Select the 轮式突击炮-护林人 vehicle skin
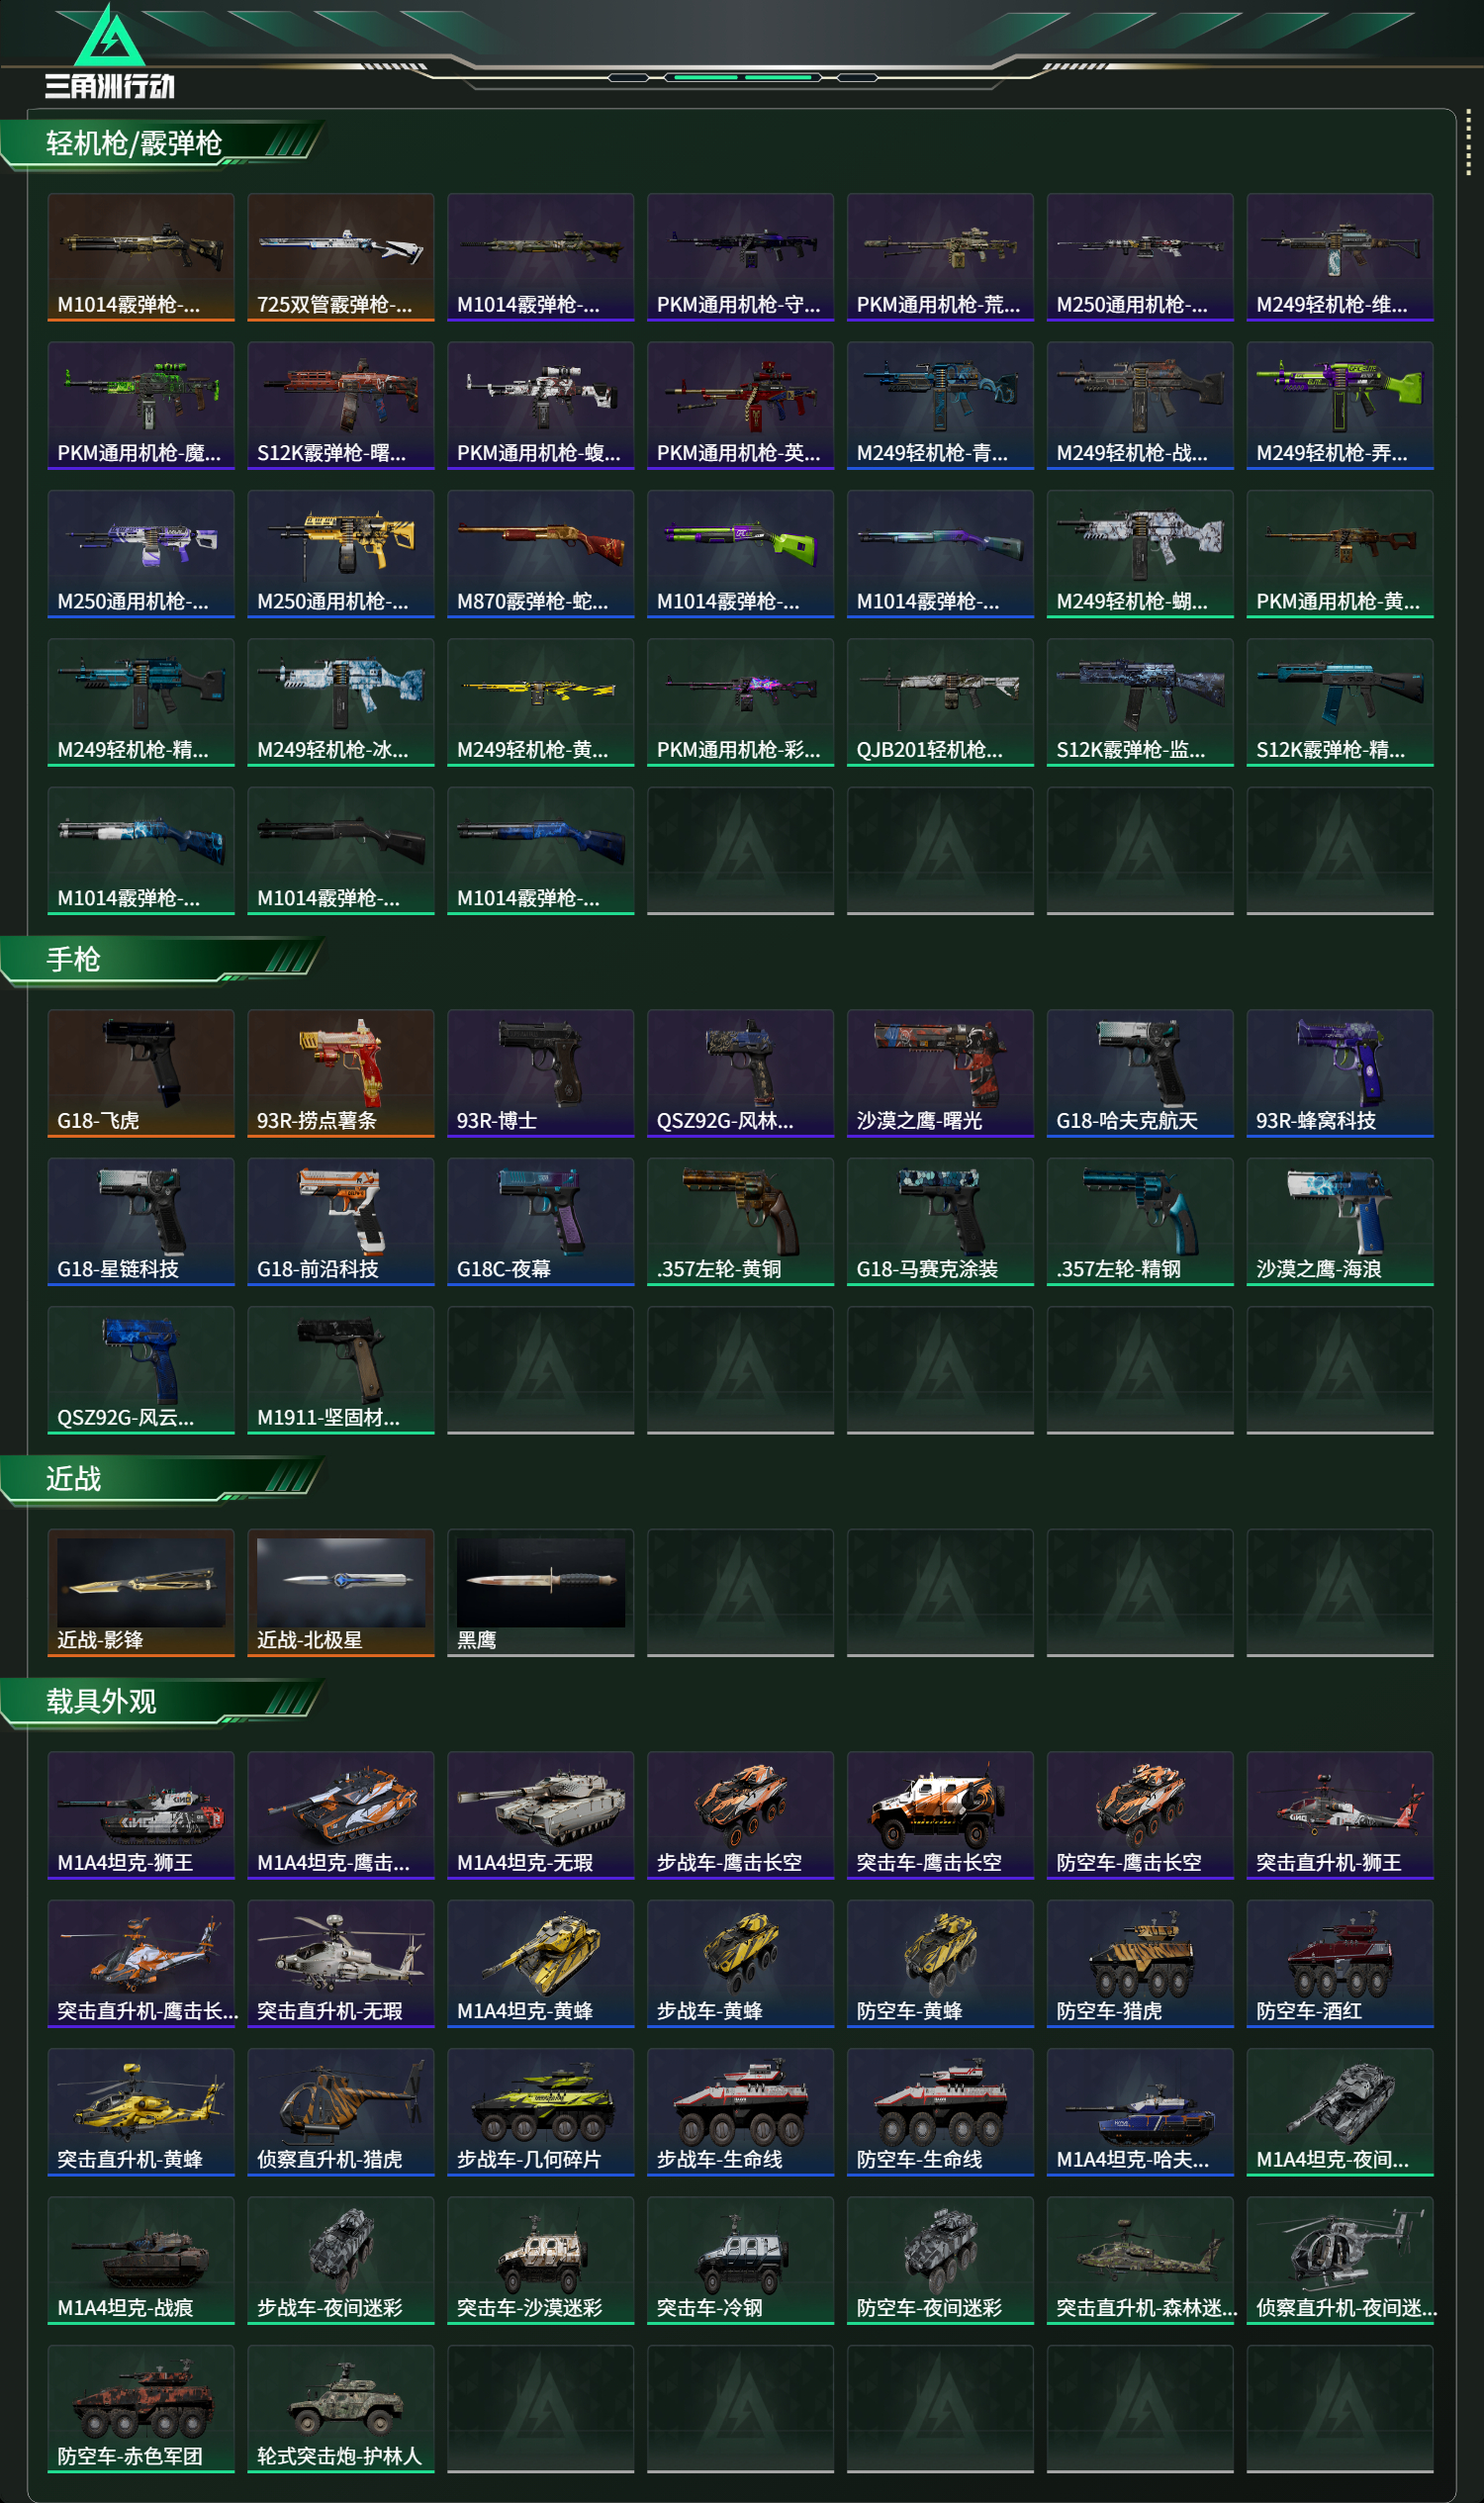Viewport: 1484px width, 2503px height. (x=341, y=2408)
